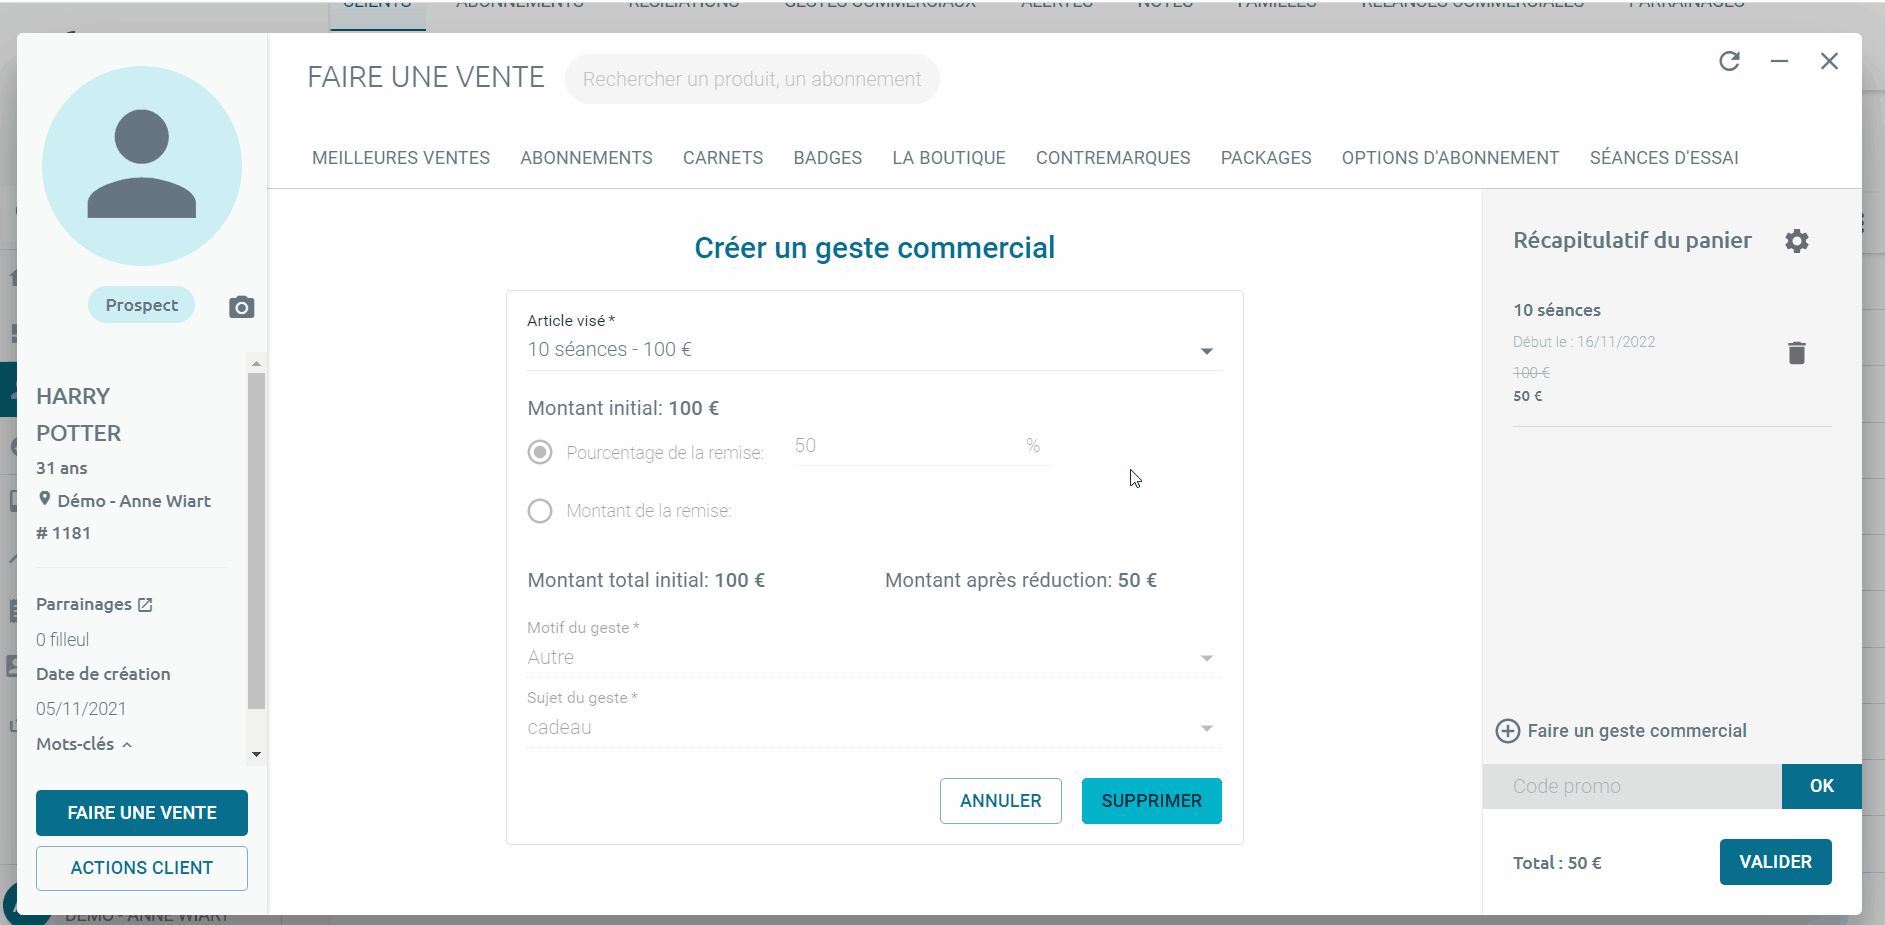Click the Annuler button

1001,801
